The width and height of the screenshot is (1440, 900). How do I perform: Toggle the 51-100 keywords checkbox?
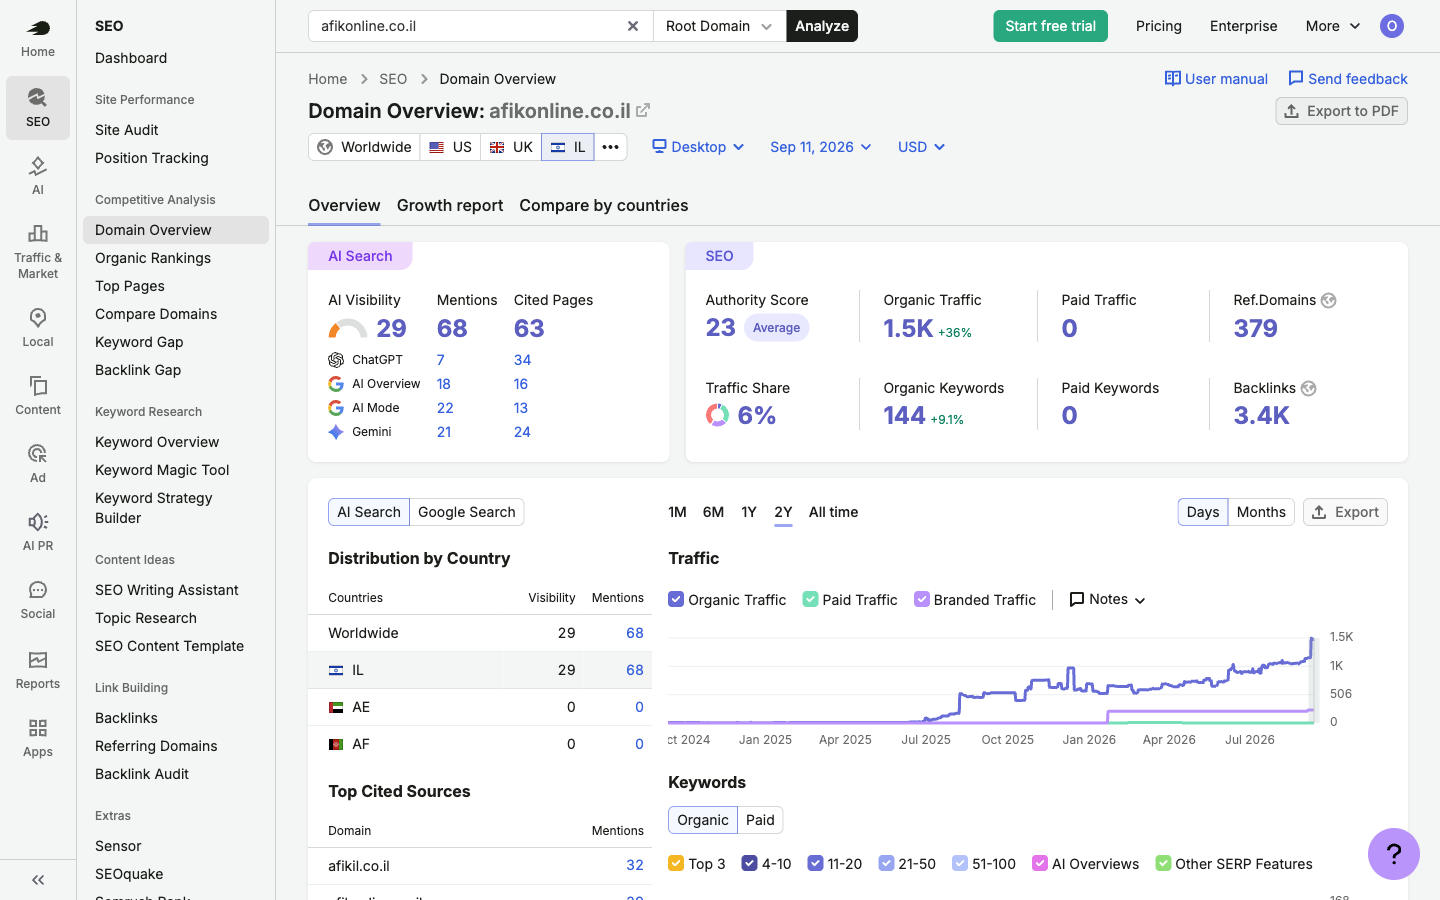(x=960, y=864)
